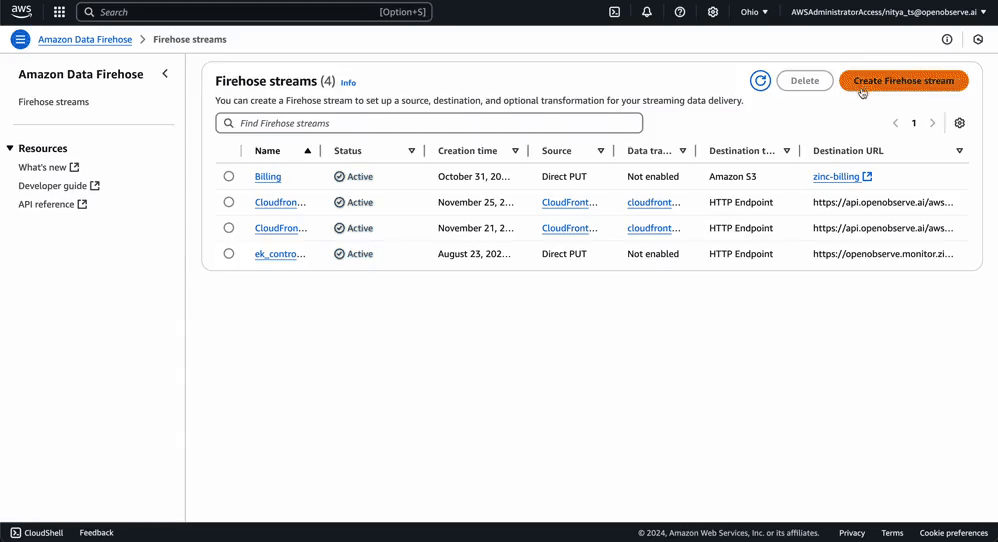Open Cookie preferences in the footer
The image size is (998, 542).
tap(953, 532)
